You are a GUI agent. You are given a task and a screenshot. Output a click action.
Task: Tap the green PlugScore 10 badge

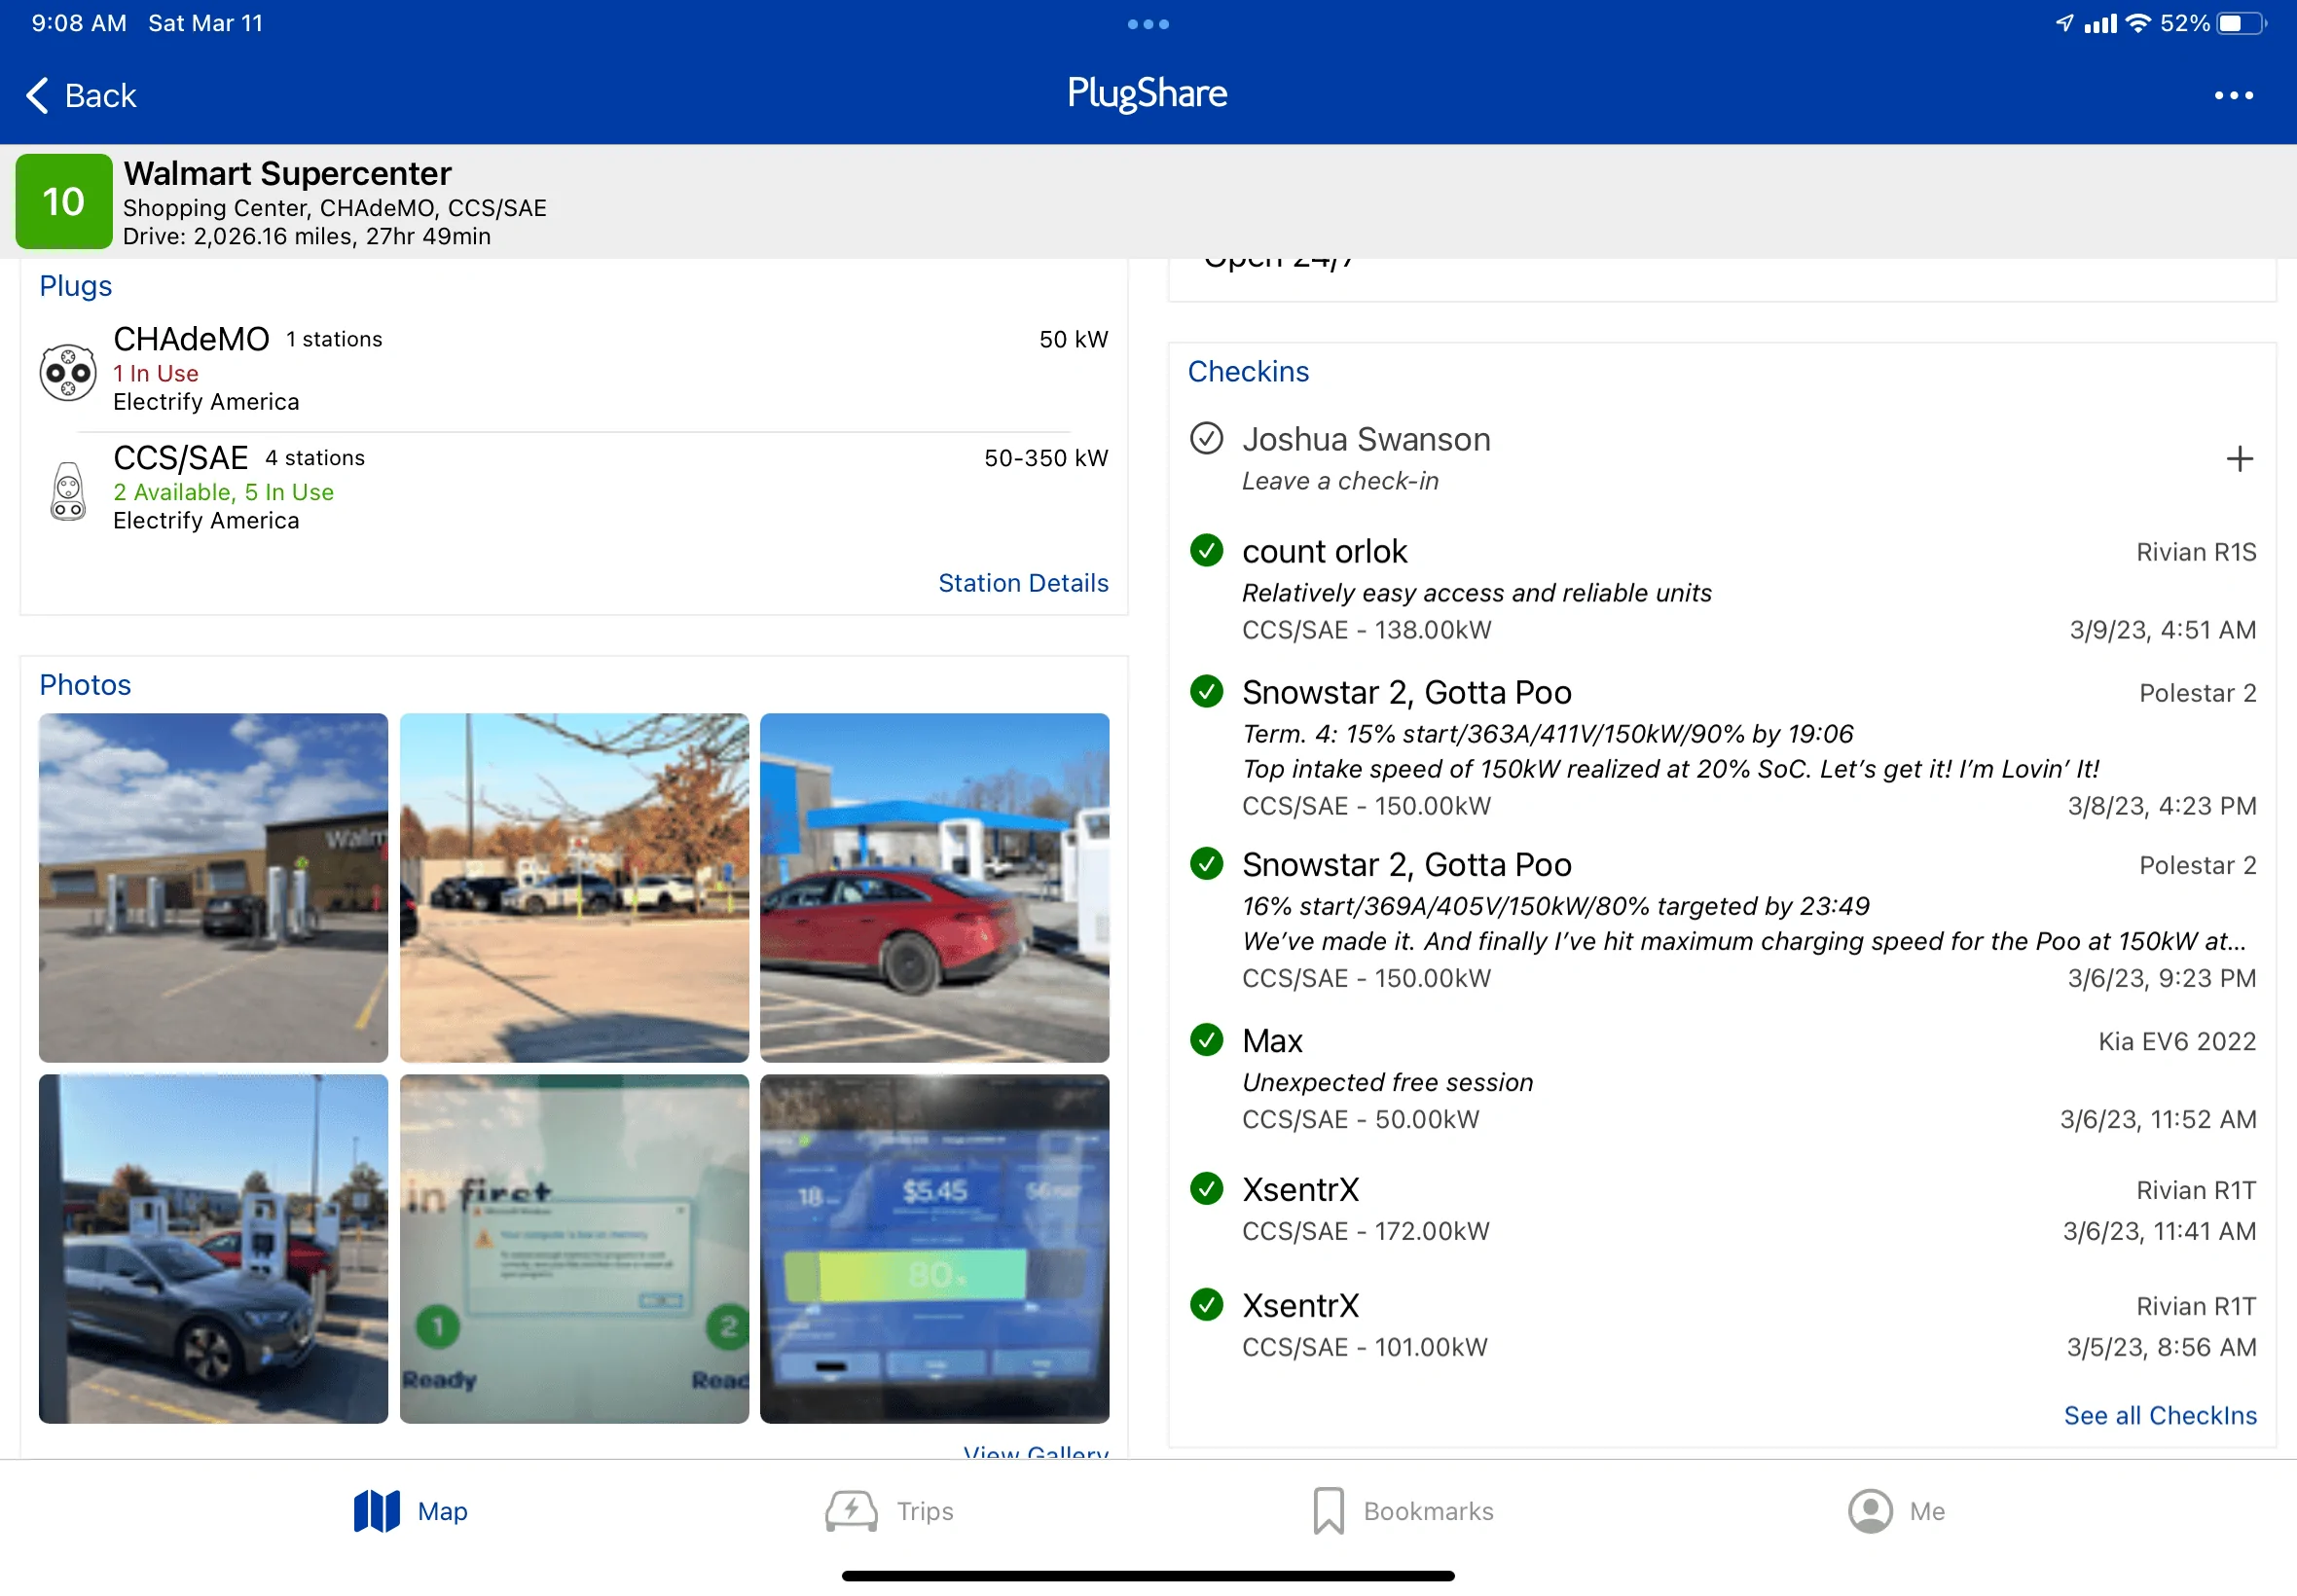tap(64, 201)
